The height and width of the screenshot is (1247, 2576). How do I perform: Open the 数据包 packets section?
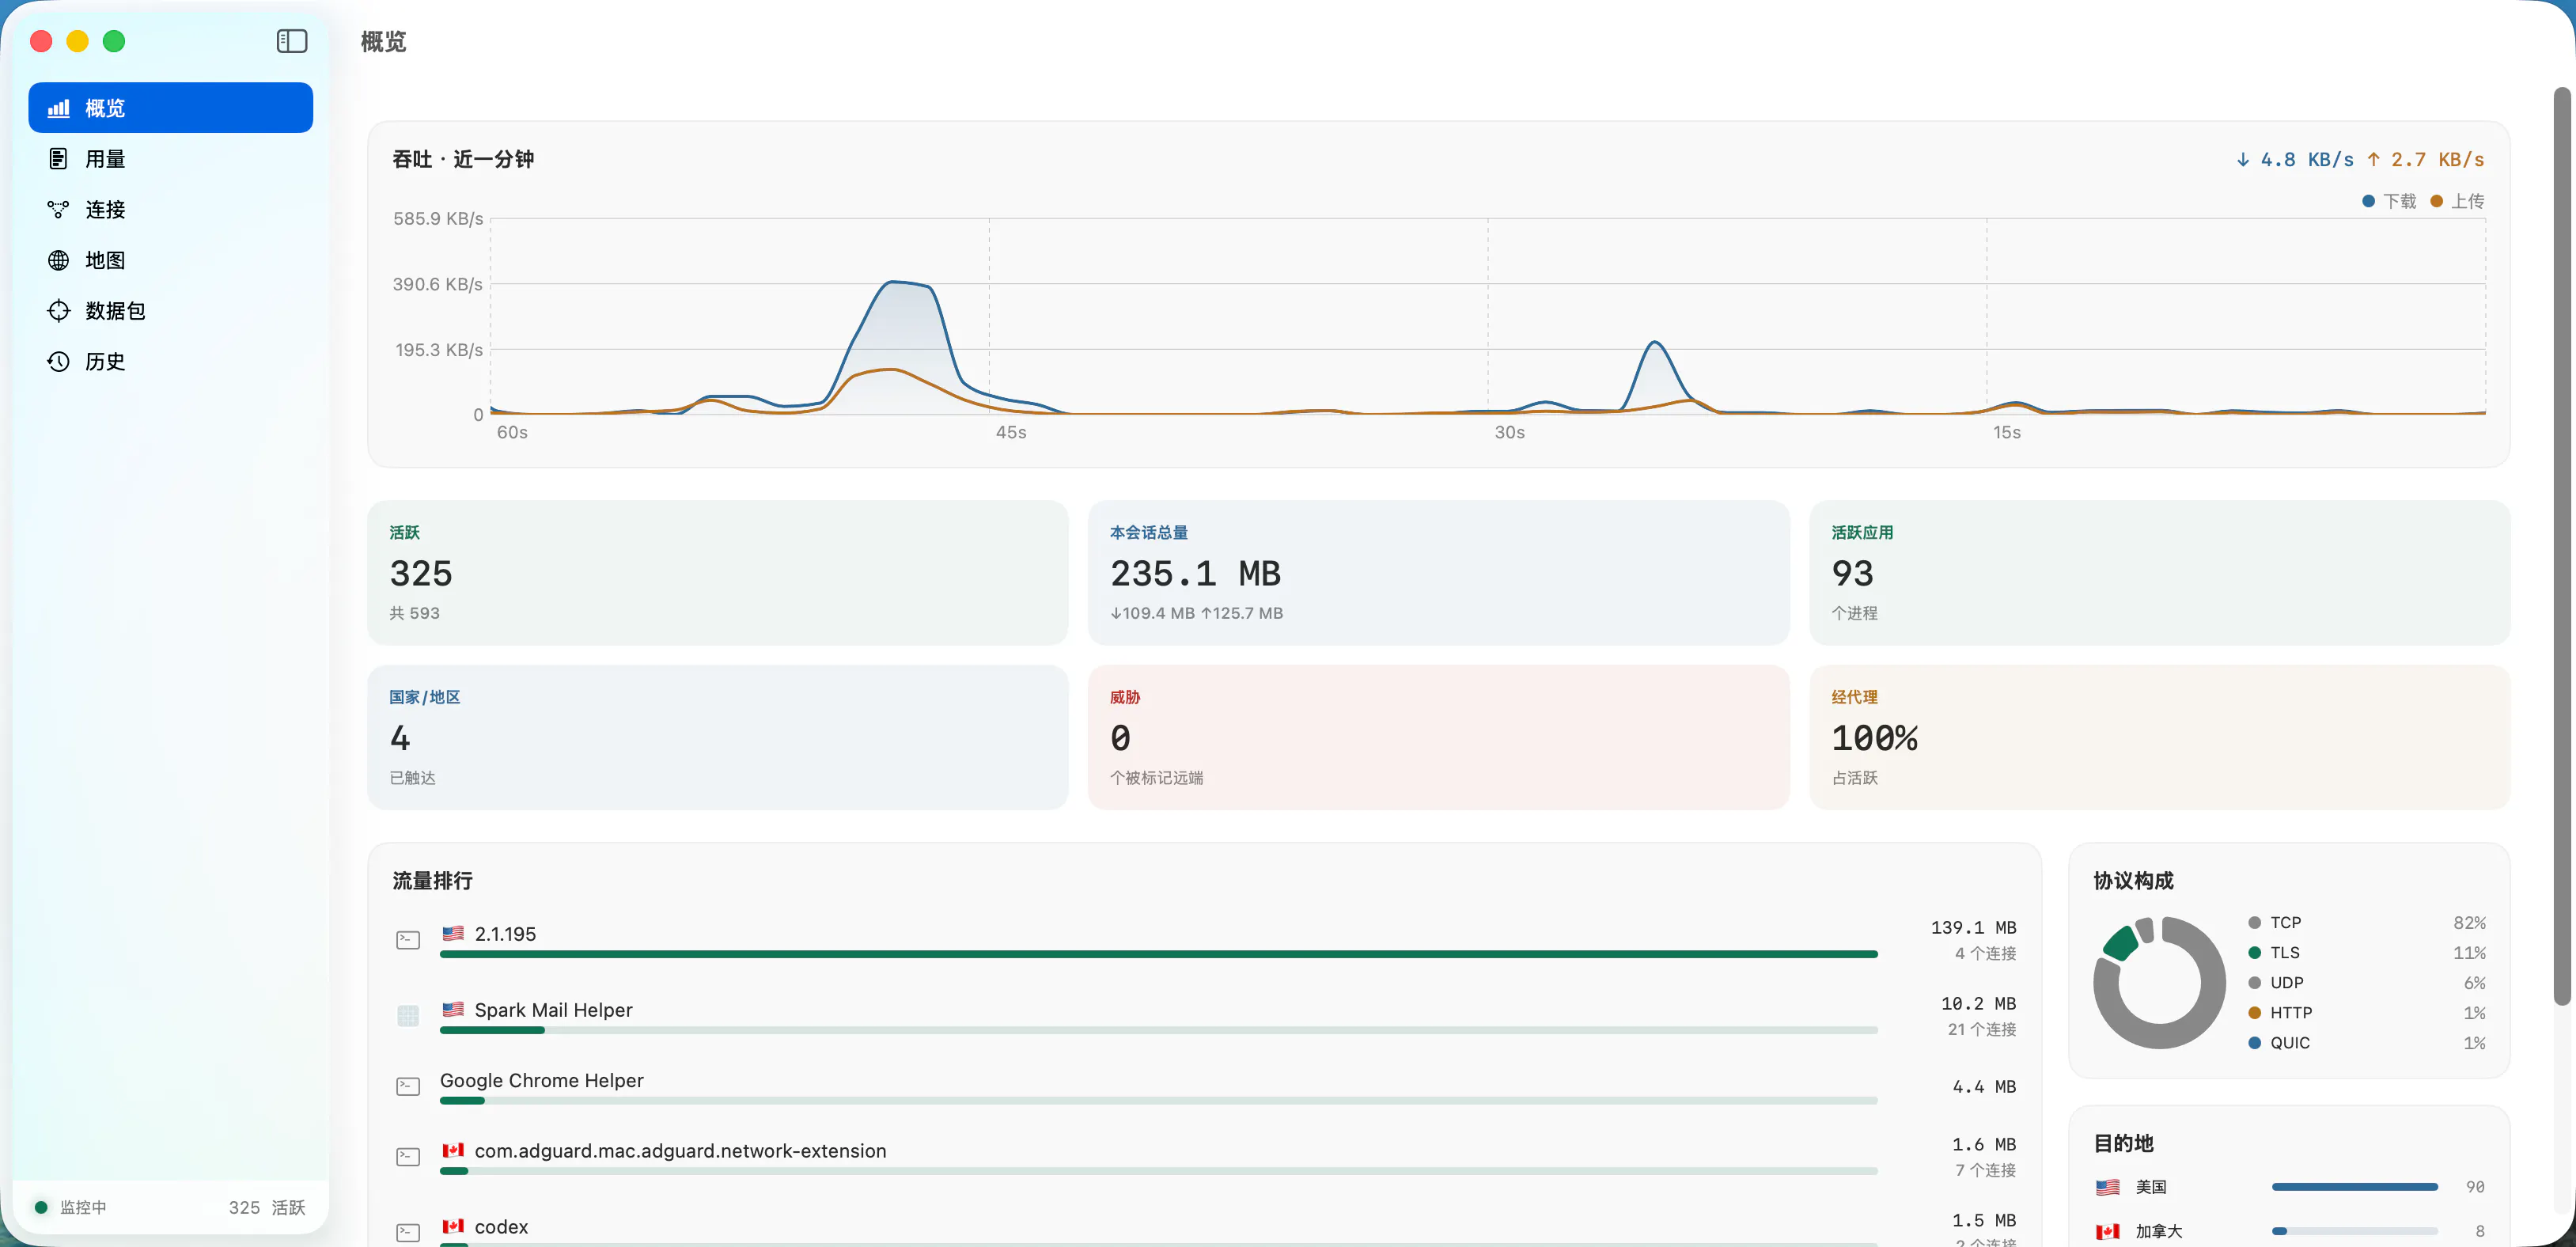[170, 311]
